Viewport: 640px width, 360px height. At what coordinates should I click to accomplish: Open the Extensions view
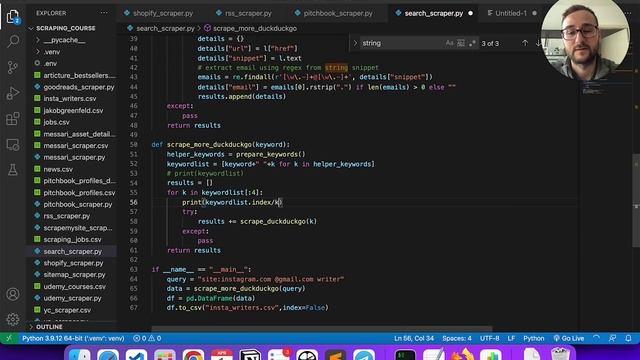(x=13, y=119)
